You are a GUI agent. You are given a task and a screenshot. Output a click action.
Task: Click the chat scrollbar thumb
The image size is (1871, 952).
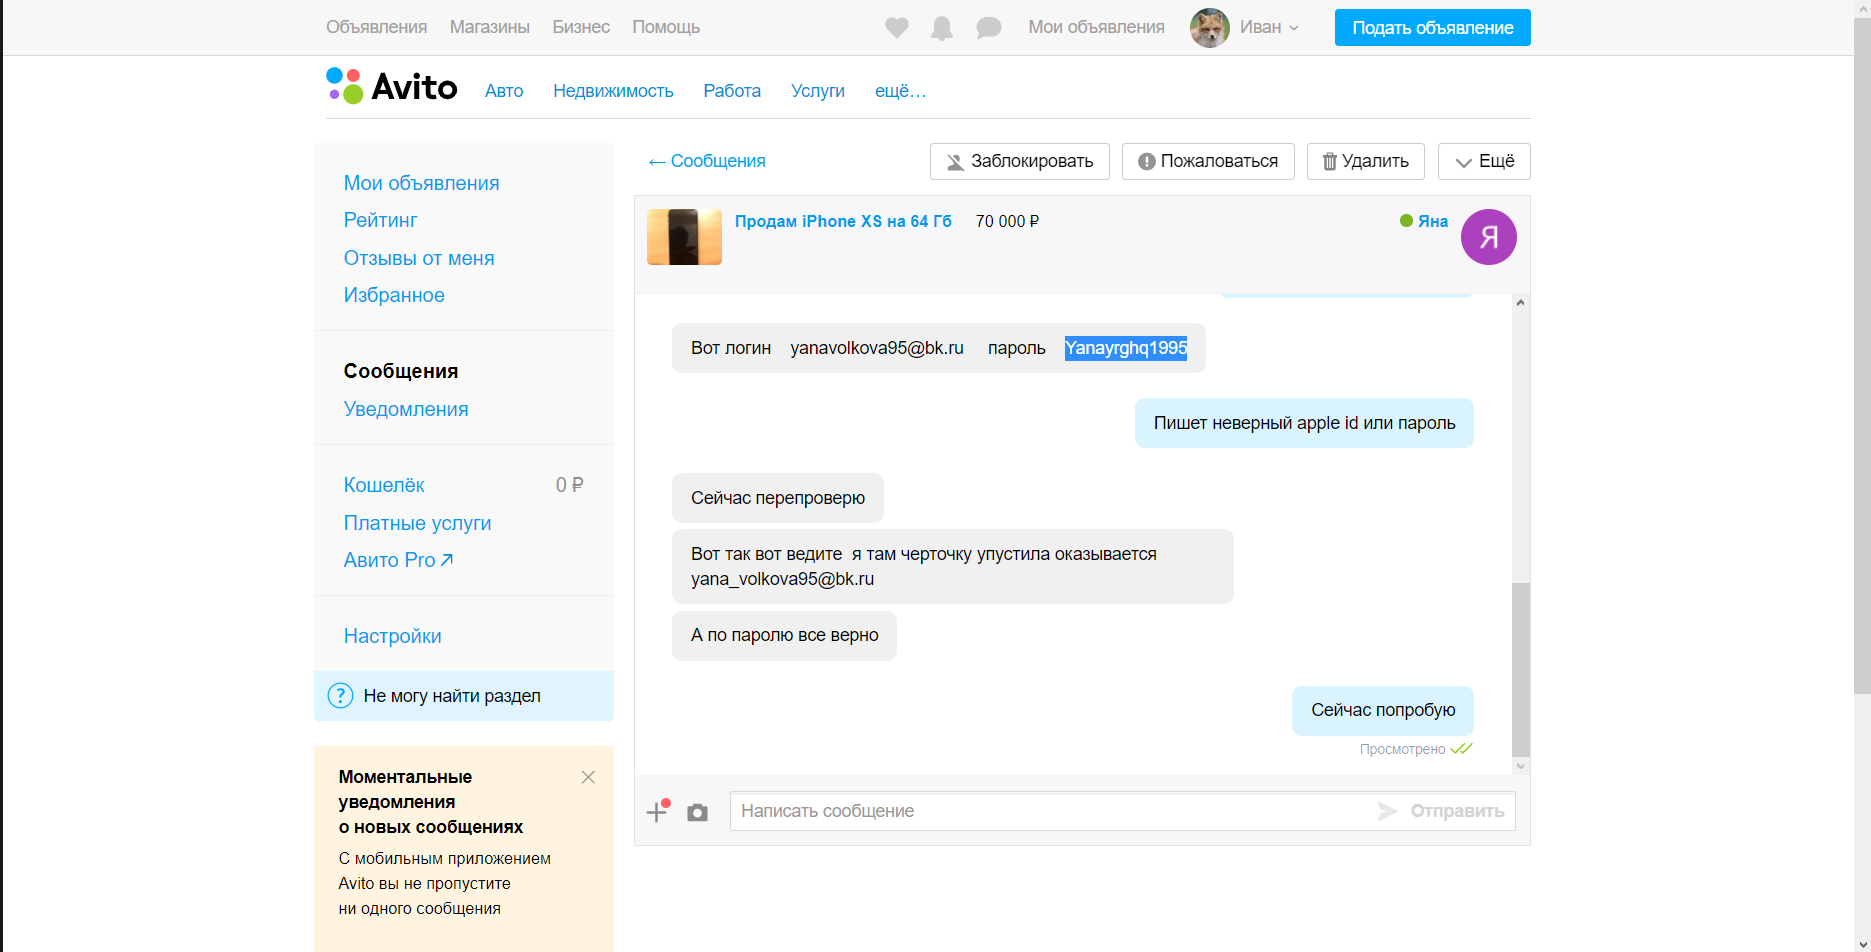click(1521, 670)
